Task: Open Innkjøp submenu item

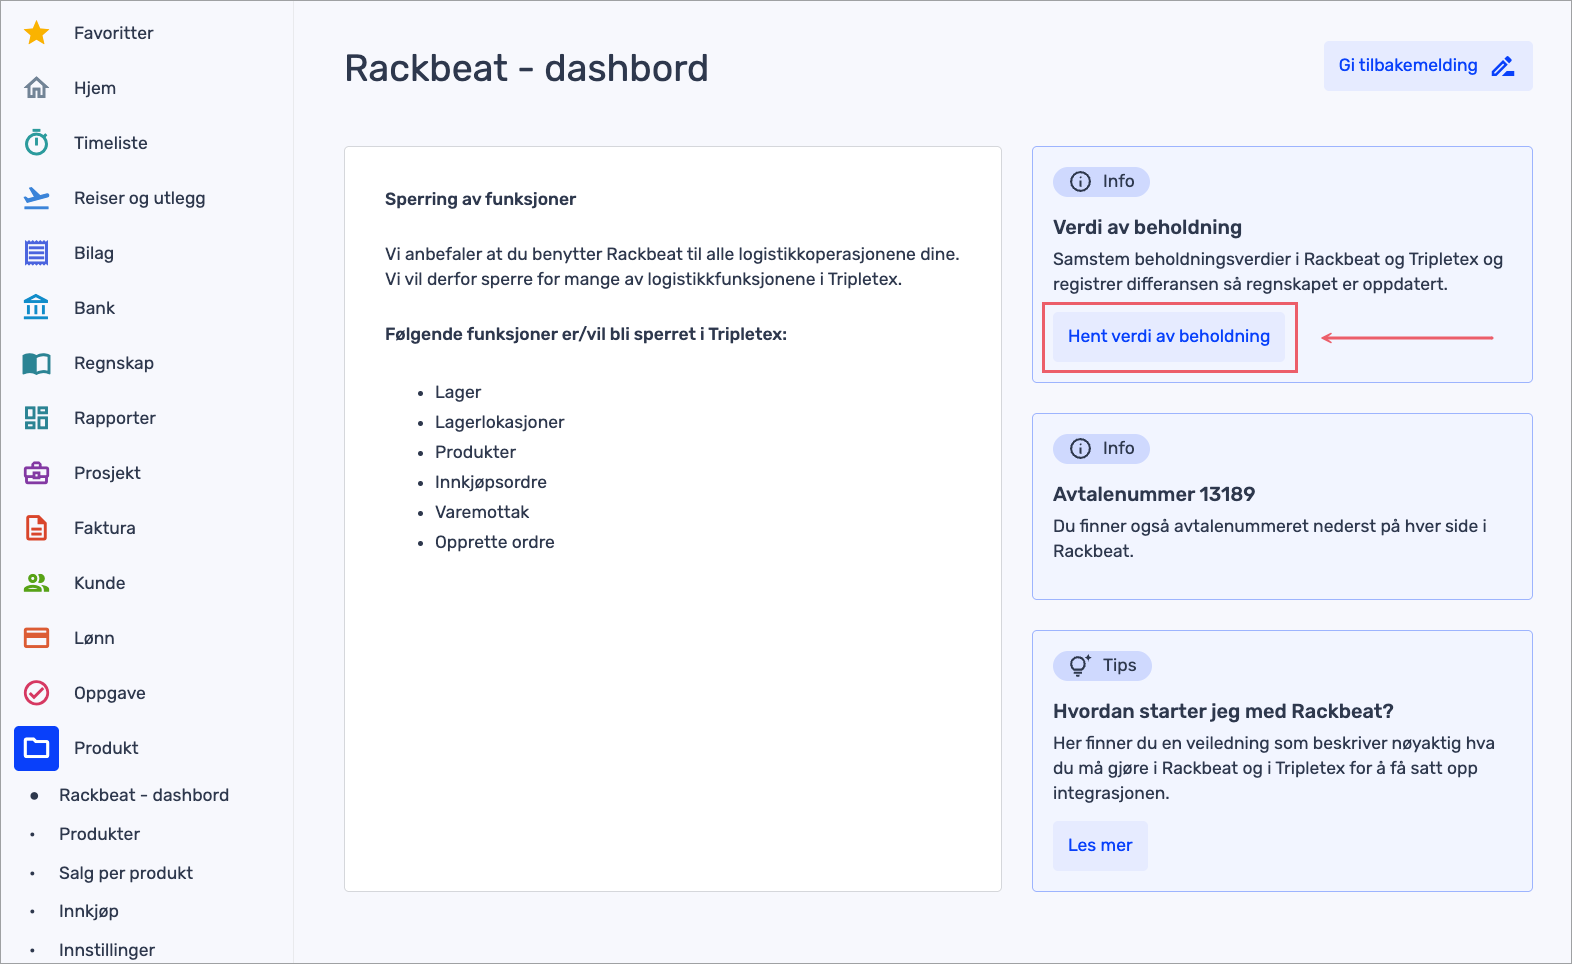Action: coord(89,911)
